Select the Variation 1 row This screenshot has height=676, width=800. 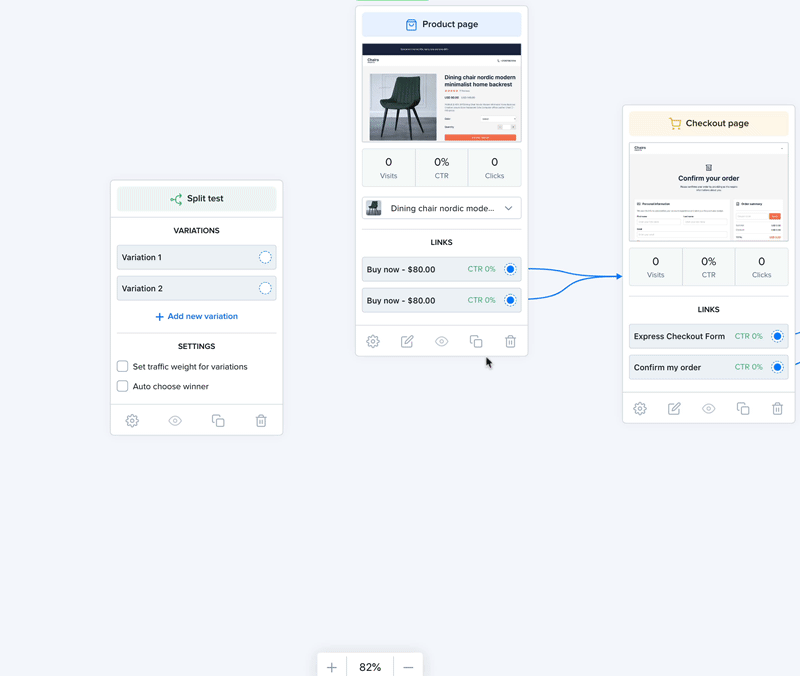pos(196,257)
